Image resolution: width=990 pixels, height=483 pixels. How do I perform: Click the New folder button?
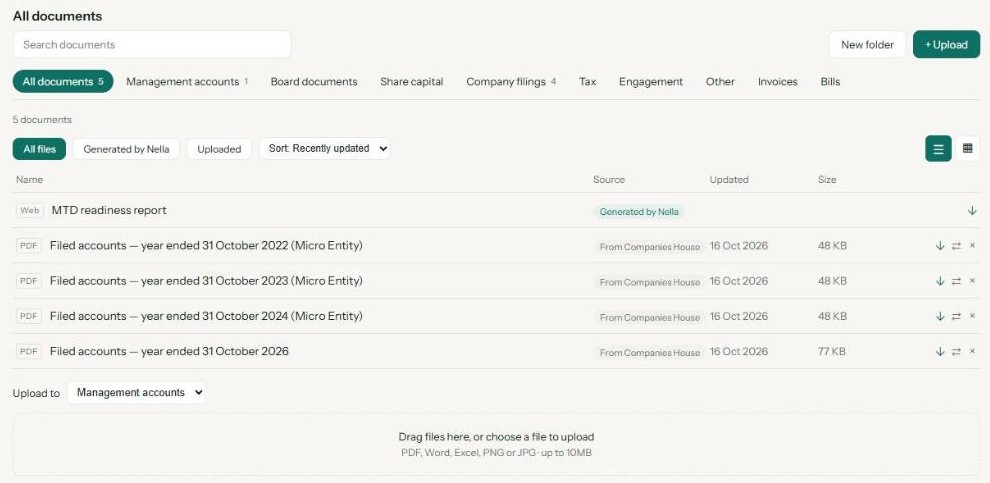(868, 44)
